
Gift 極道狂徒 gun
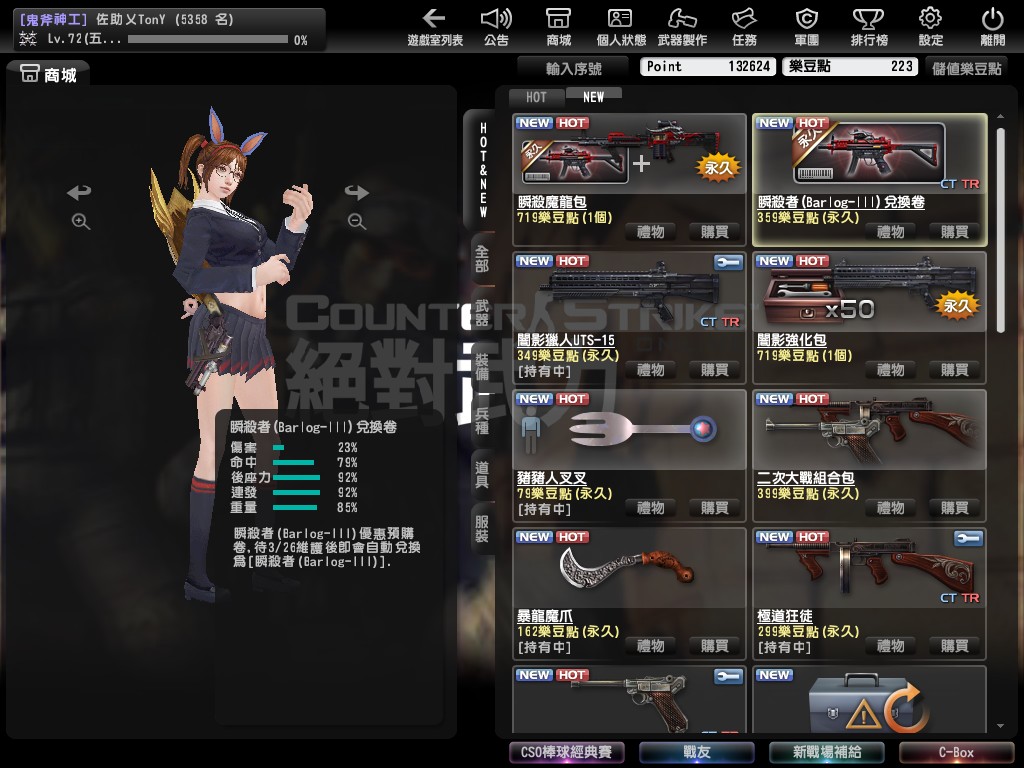point(890,646)
